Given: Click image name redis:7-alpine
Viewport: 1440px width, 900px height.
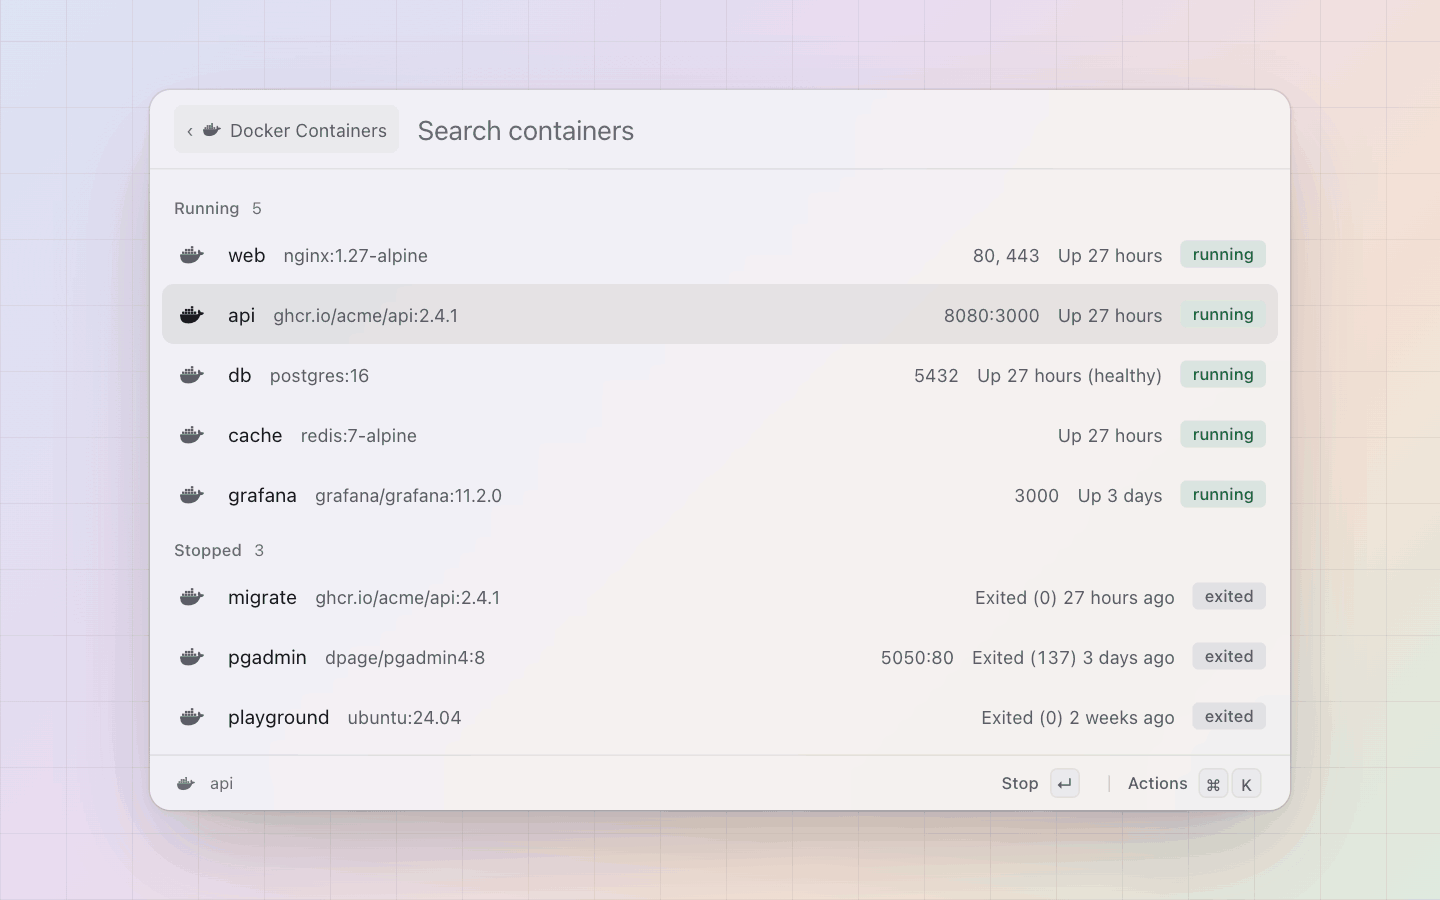Looking at the screenshot, I should 358,435.
